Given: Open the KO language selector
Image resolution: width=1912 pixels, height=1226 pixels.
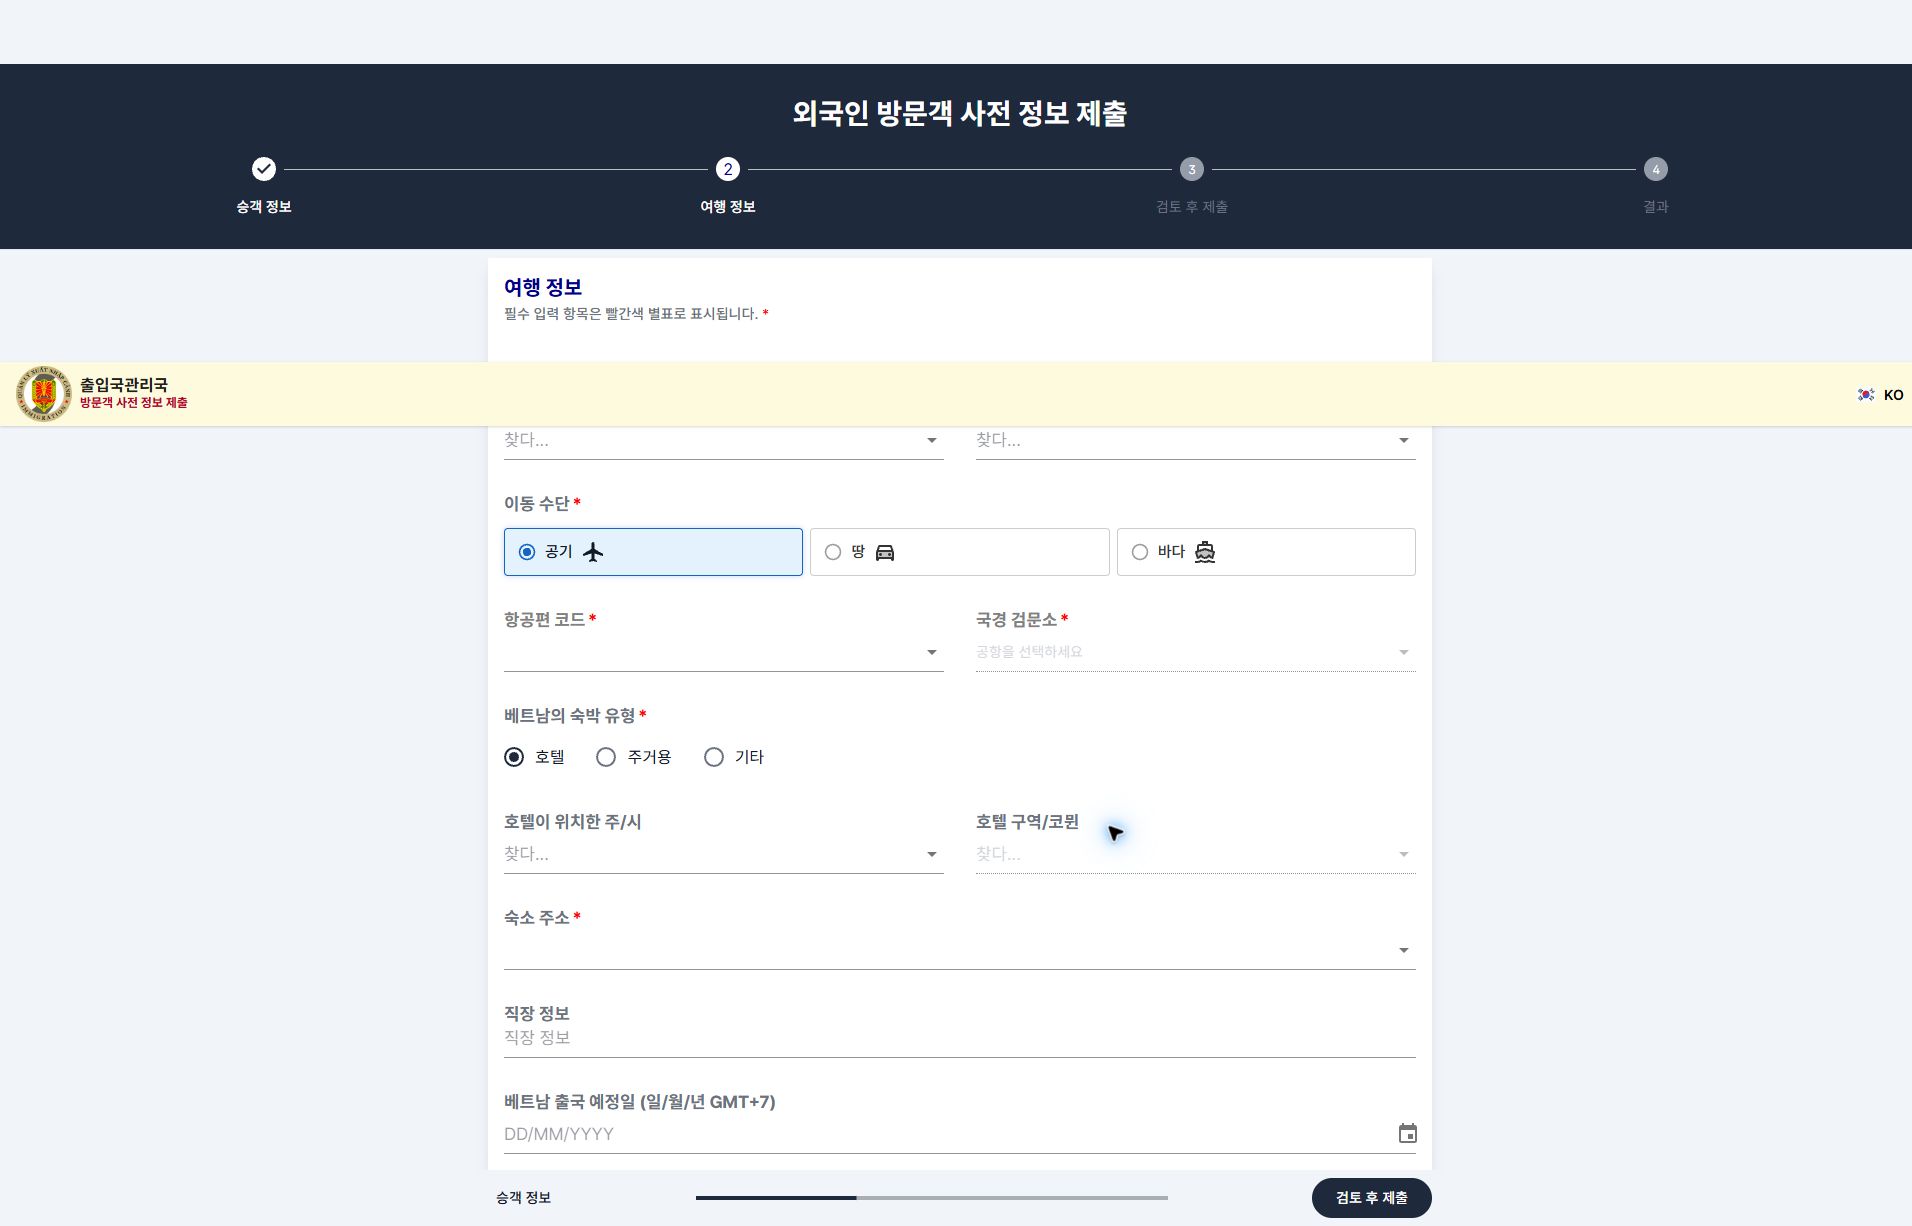Looking at the screenshot, I should click(x=1880, y=395).
